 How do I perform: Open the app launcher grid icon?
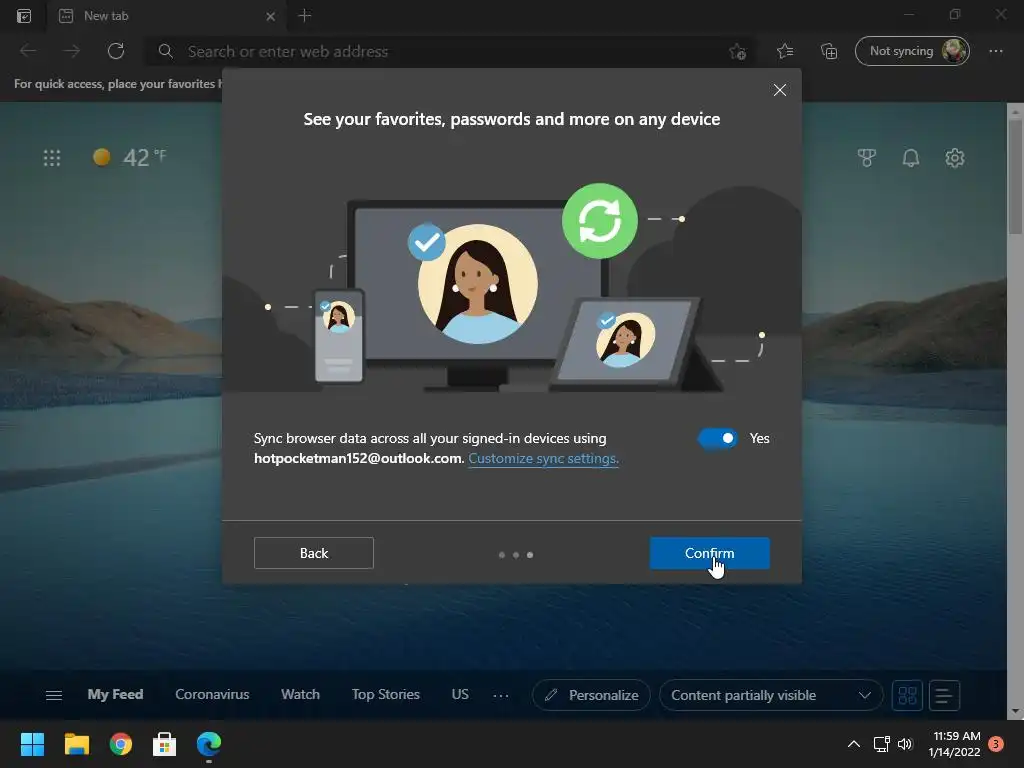52,157
